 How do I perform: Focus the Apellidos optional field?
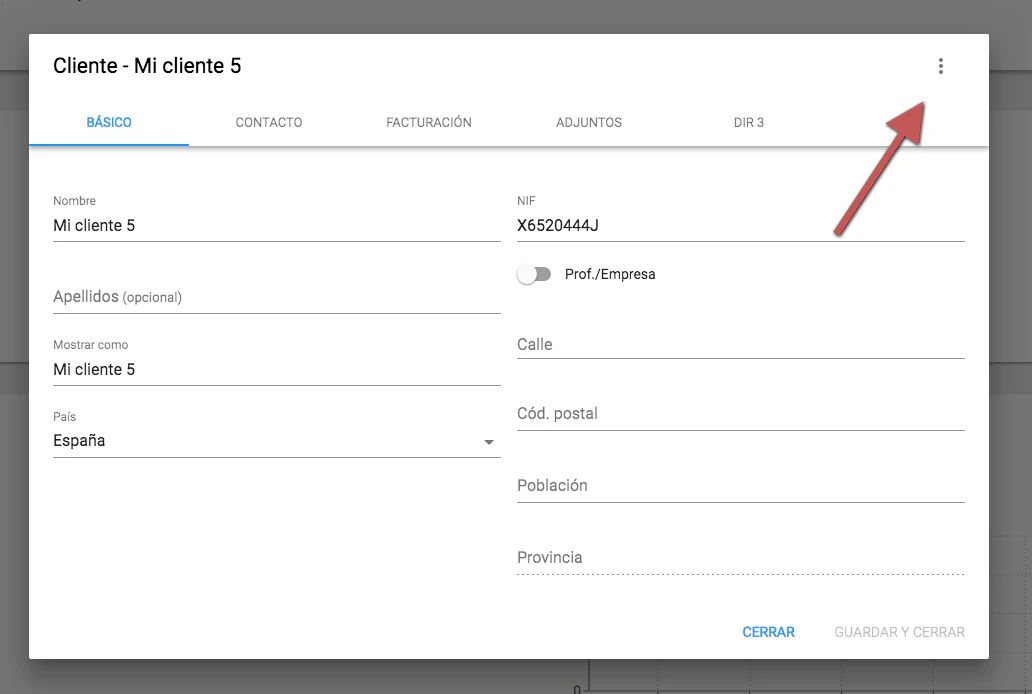(x=276, y=297)
